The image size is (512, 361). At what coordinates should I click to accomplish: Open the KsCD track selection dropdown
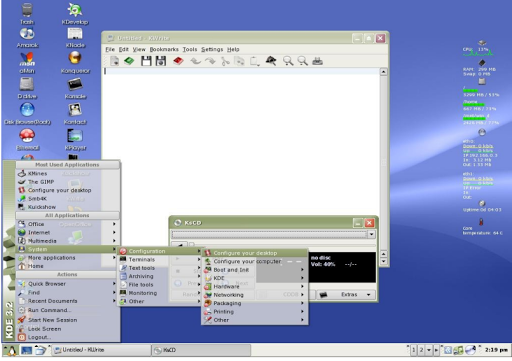[371, 234]
